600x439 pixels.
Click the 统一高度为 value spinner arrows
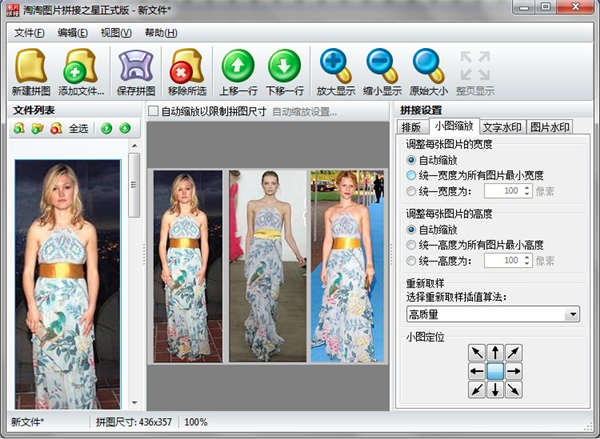[x=527, y=260]
